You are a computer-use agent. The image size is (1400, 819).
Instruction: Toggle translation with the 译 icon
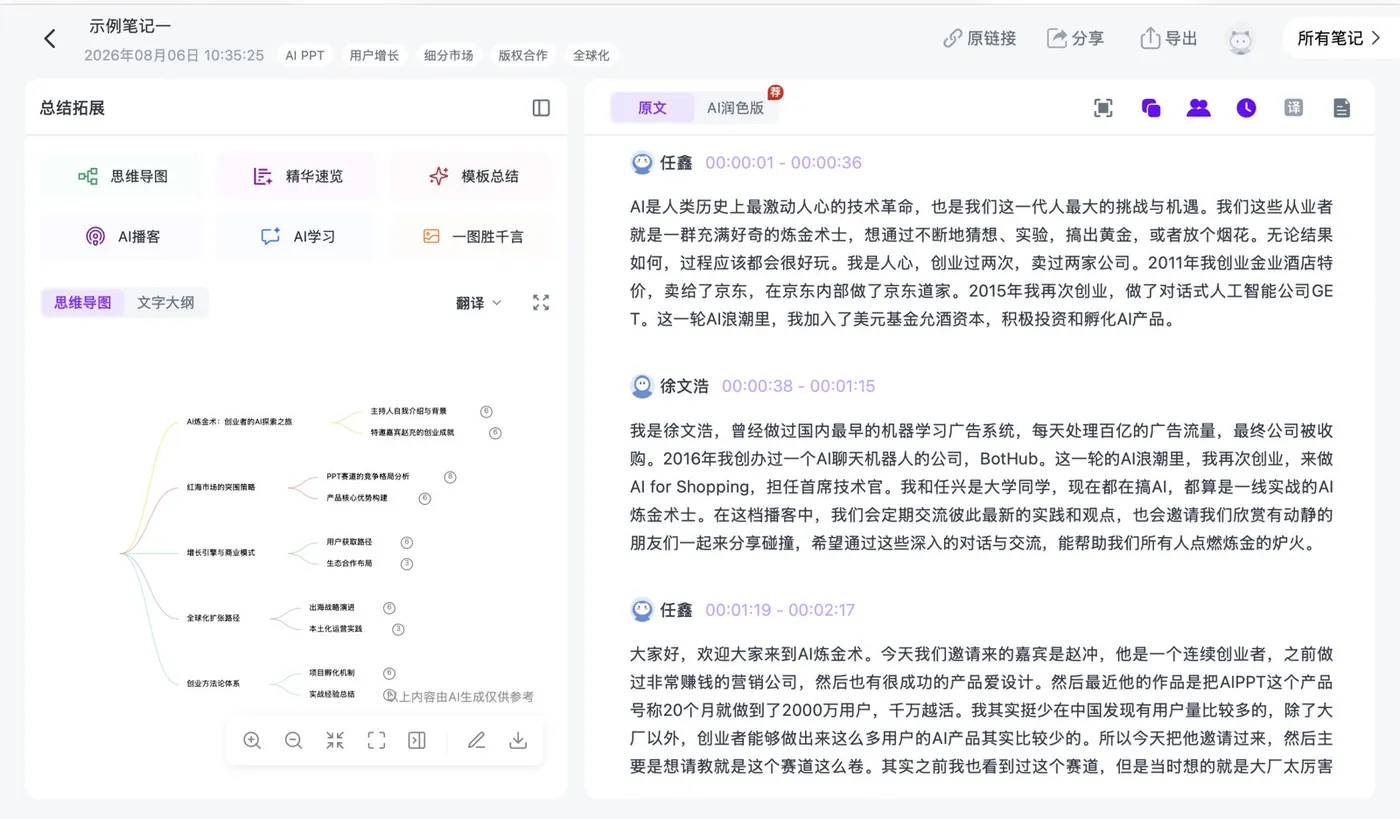(x=1294, y=108)
